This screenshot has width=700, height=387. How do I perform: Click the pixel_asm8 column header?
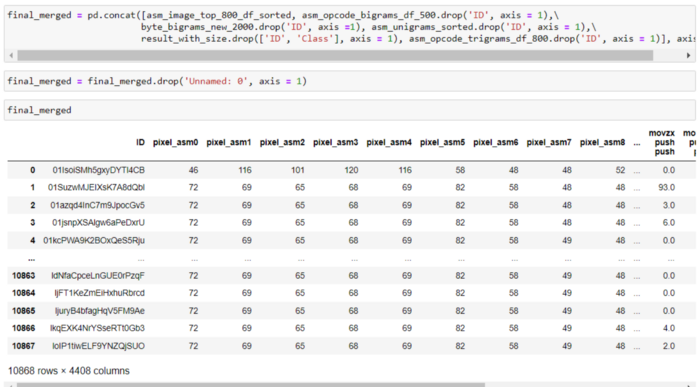point(602,142)
